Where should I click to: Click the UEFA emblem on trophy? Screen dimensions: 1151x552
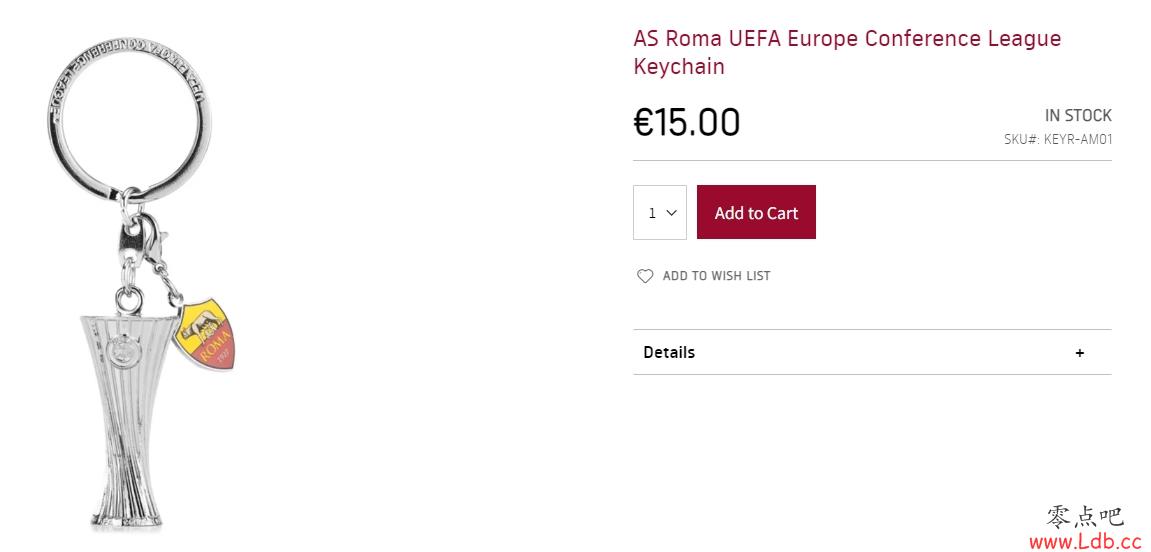119,352
